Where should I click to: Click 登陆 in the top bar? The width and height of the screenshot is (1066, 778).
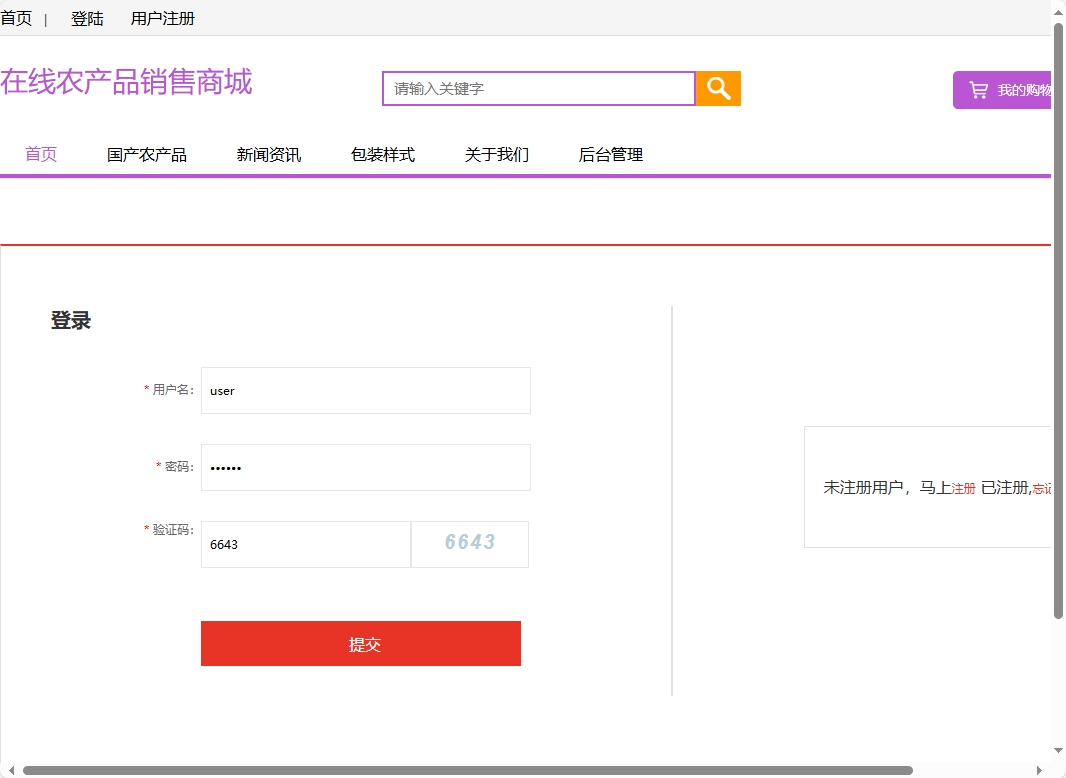click(x=87, y=17)
